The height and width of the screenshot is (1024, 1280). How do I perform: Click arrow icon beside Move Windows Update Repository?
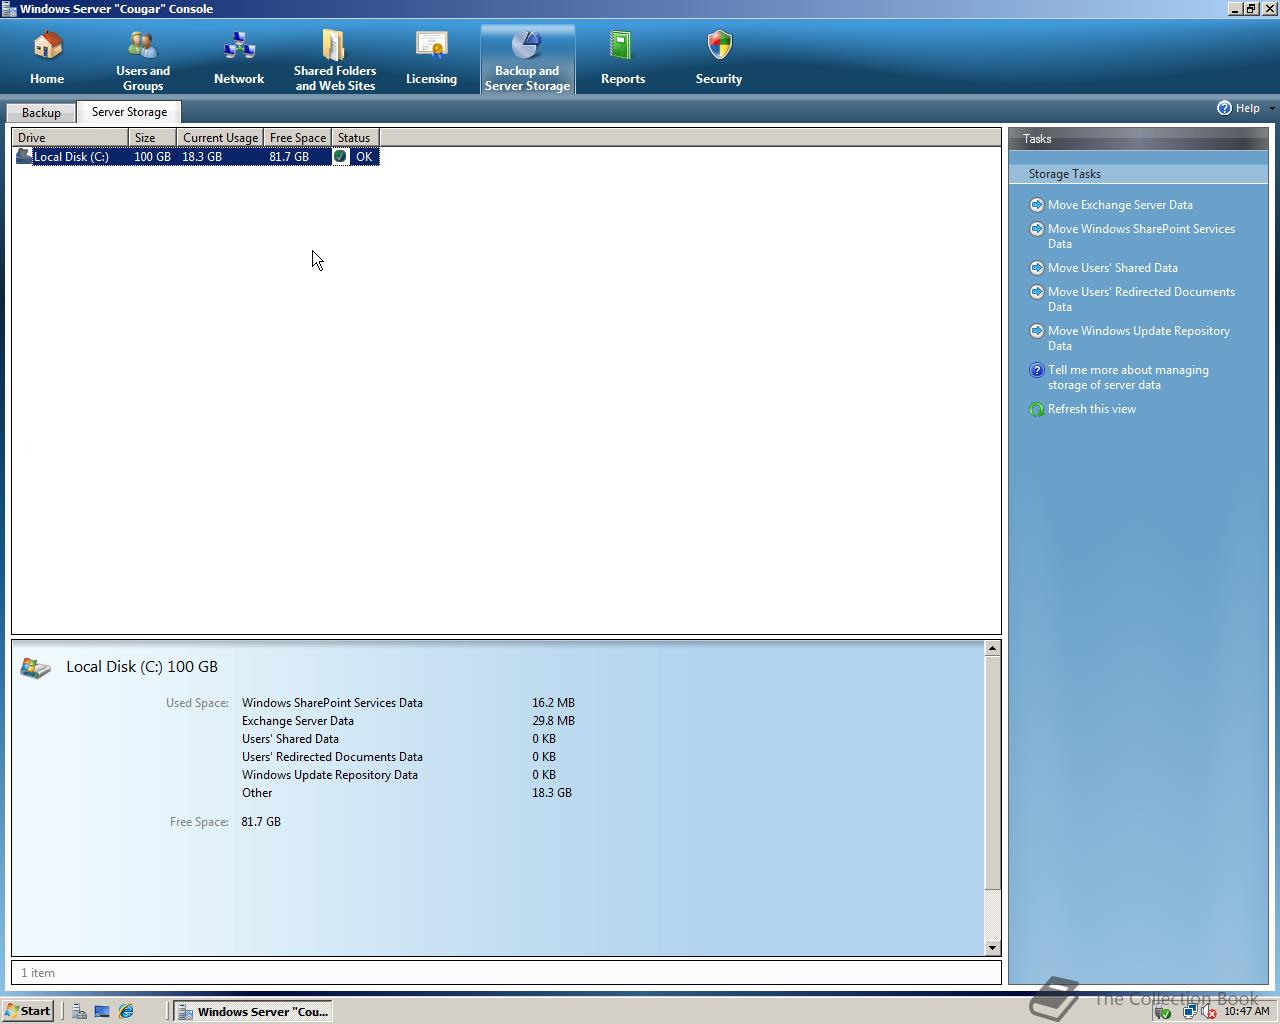[x=1037, y=331]
